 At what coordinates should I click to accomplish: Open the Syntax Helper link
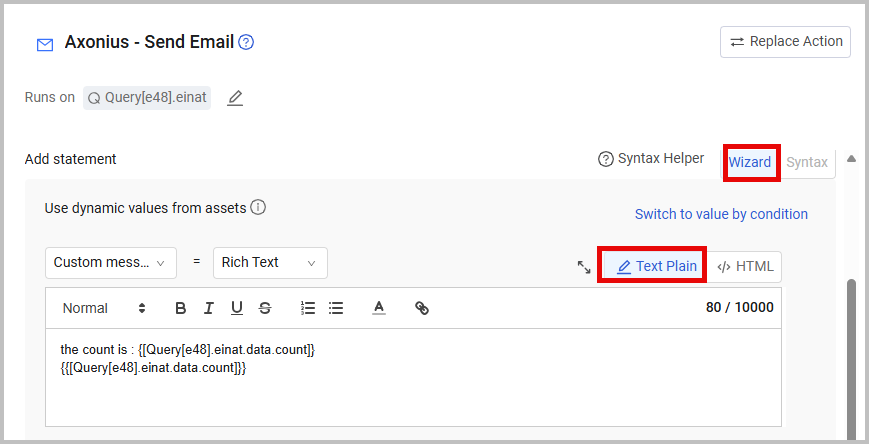coord(651,159)
